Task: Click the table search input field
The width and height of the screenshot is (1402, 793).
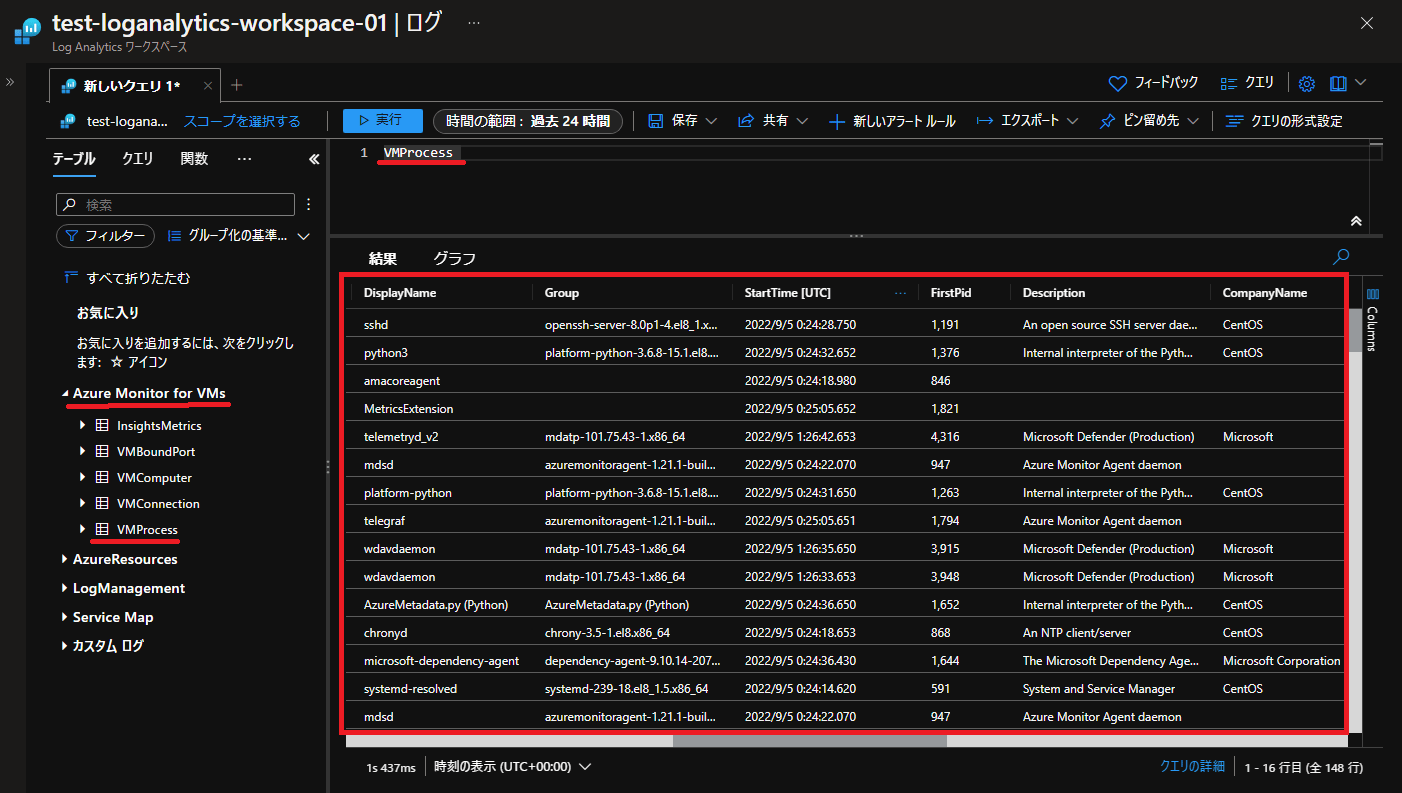Action: click(x=175, y=204)
